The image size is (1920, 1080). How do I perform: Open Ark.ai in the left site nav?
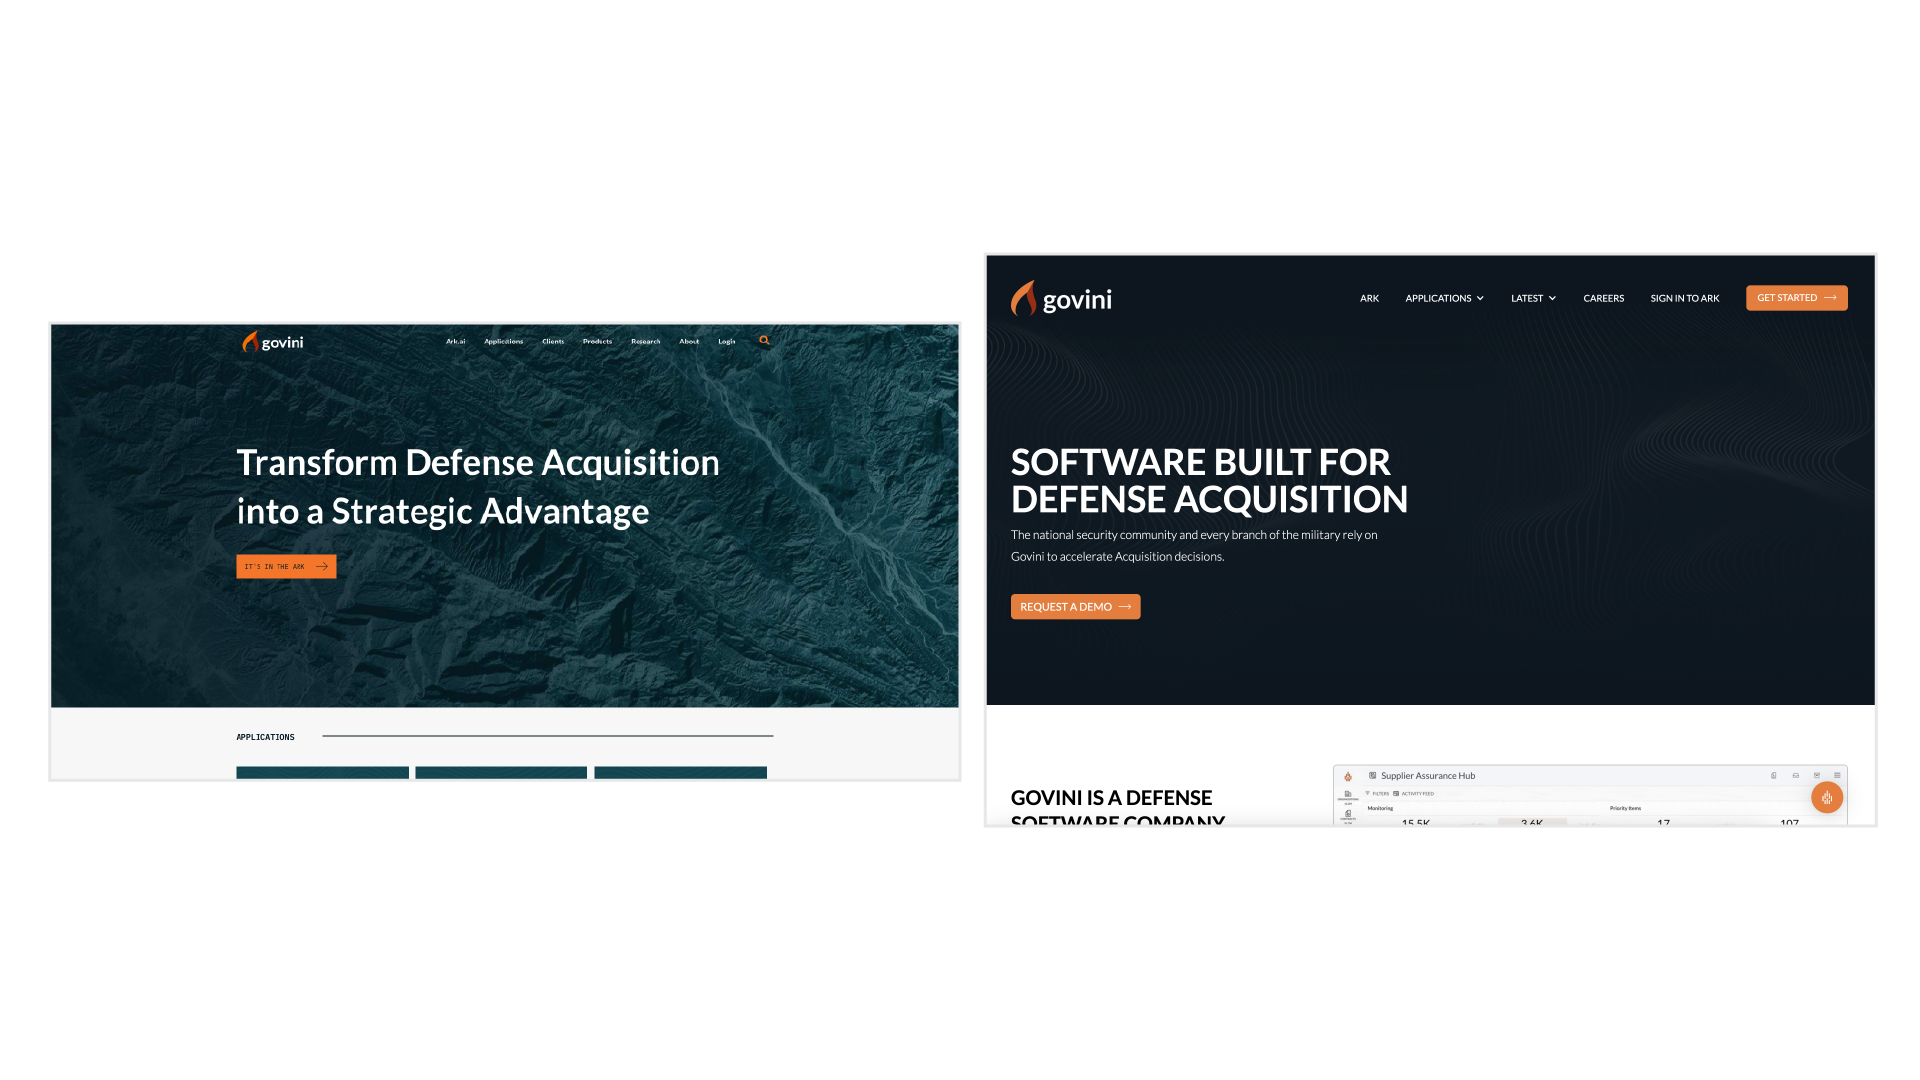(455, 341)
